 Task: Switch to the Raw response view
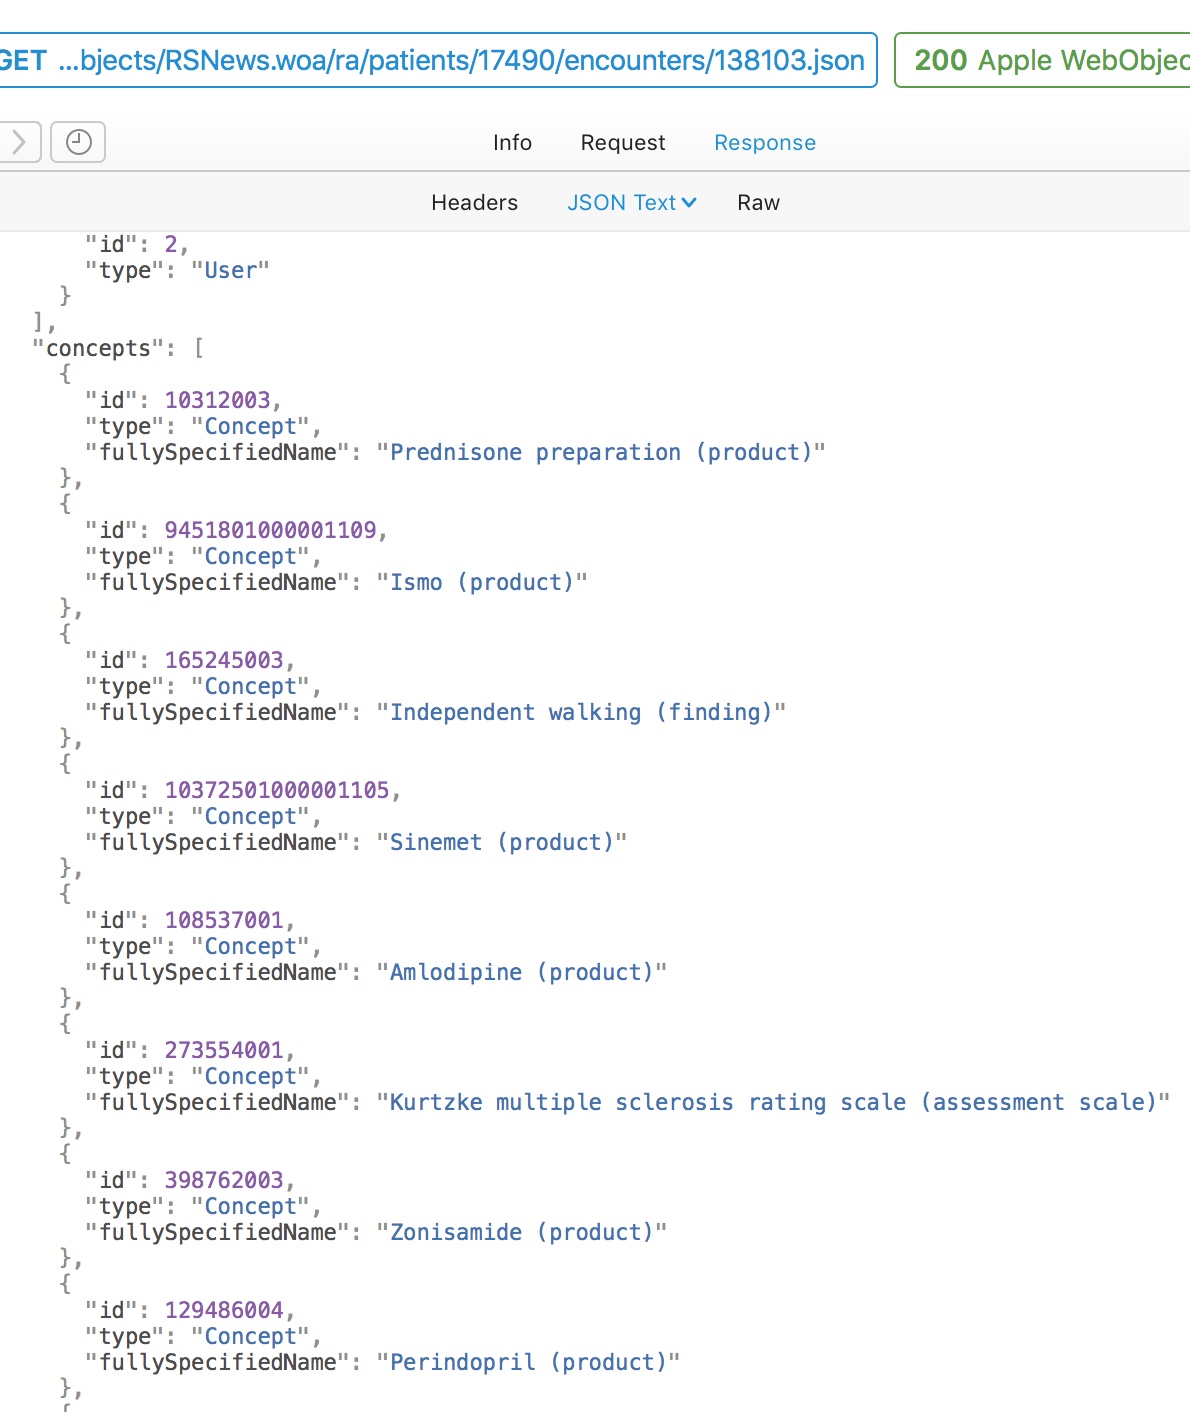758,203
